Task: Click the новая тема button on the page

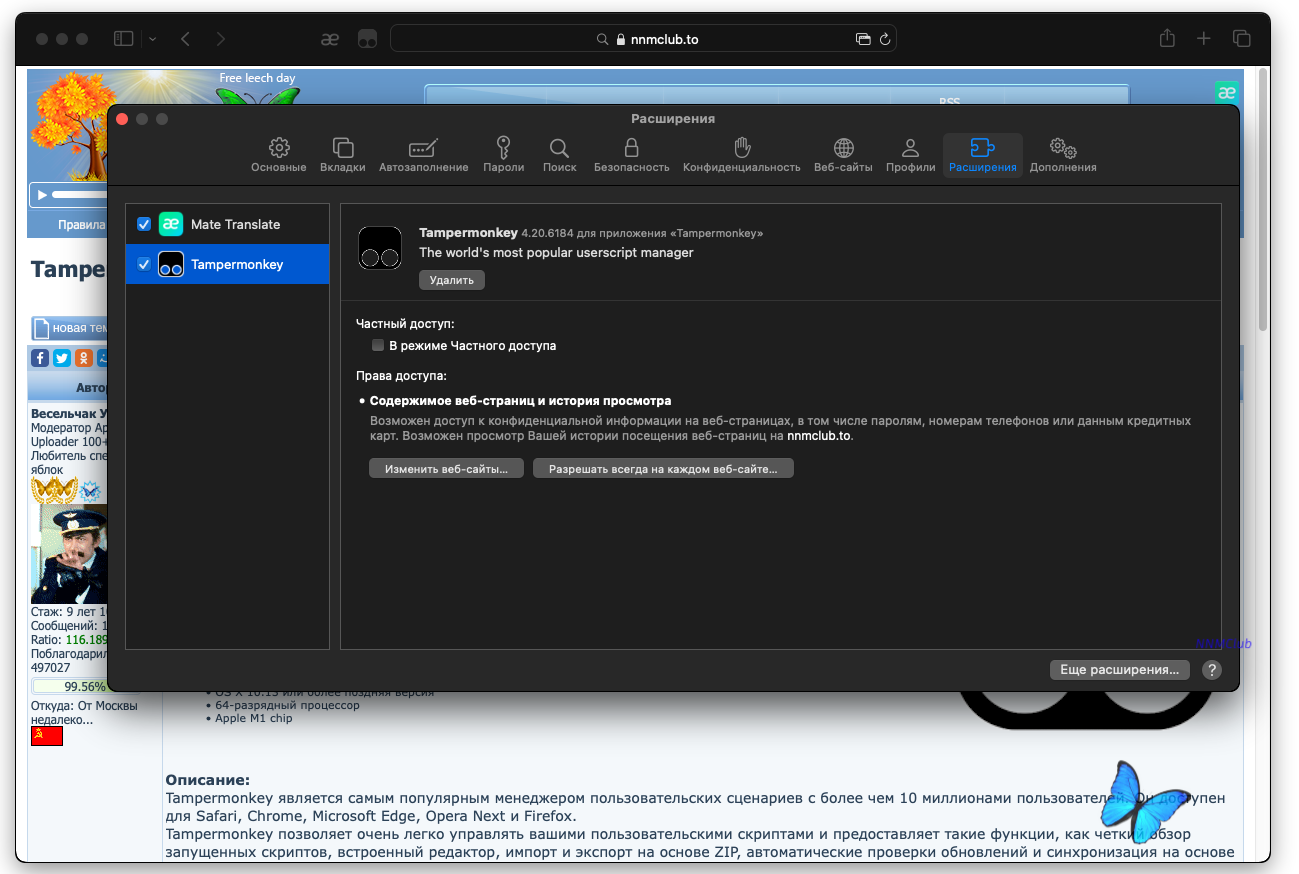Action: pyautogui.click(x=70, y=328)
